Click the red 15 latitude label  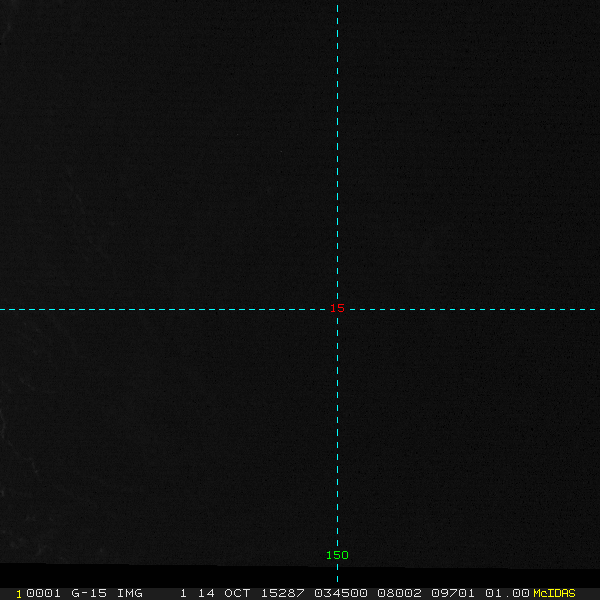pyautogui.click(x=338, y=309)
